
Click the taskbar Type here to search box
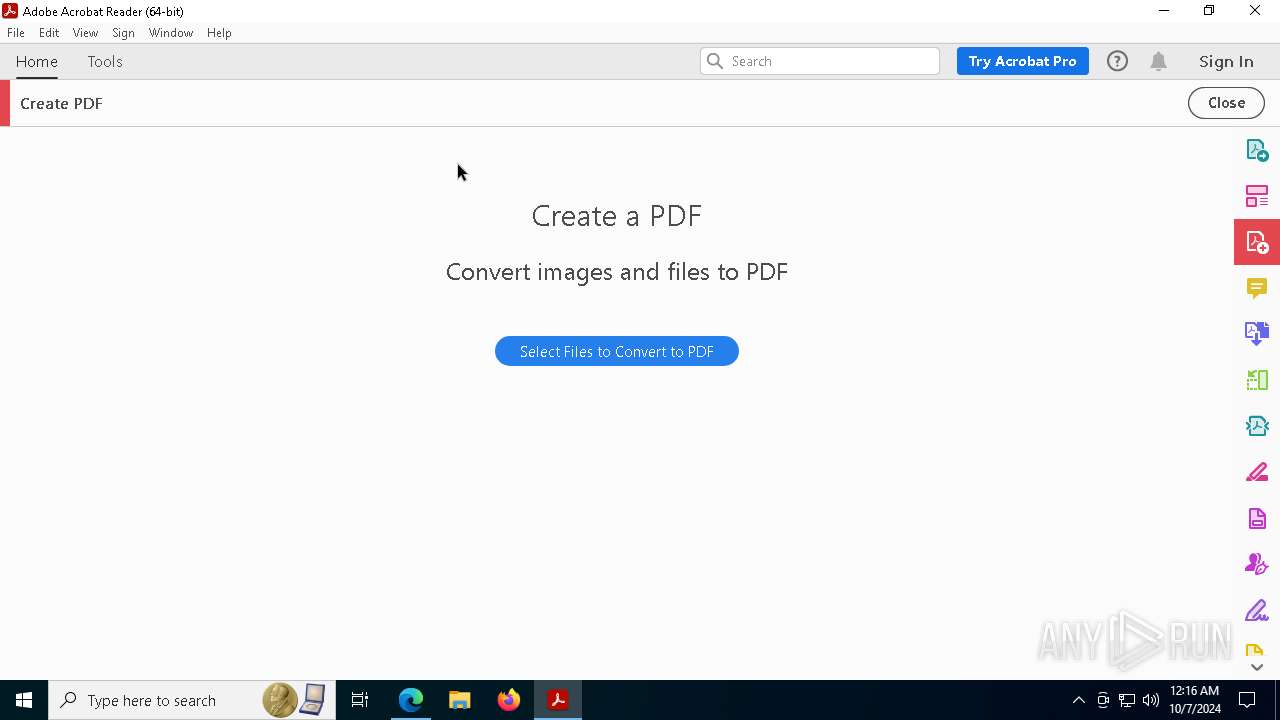tap(192, 700)
